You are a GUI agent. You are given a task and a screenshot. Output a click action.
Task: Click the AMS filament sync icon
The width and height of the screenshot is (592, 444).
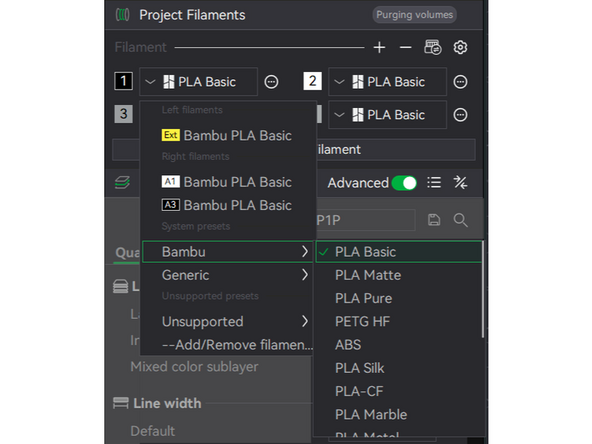433,47
